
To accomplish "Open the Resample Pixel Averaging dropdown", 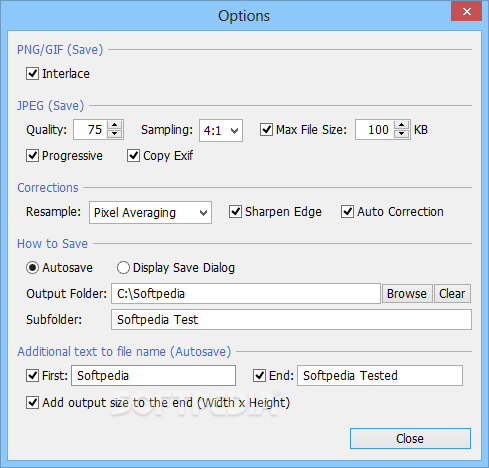I will point(150,212).
